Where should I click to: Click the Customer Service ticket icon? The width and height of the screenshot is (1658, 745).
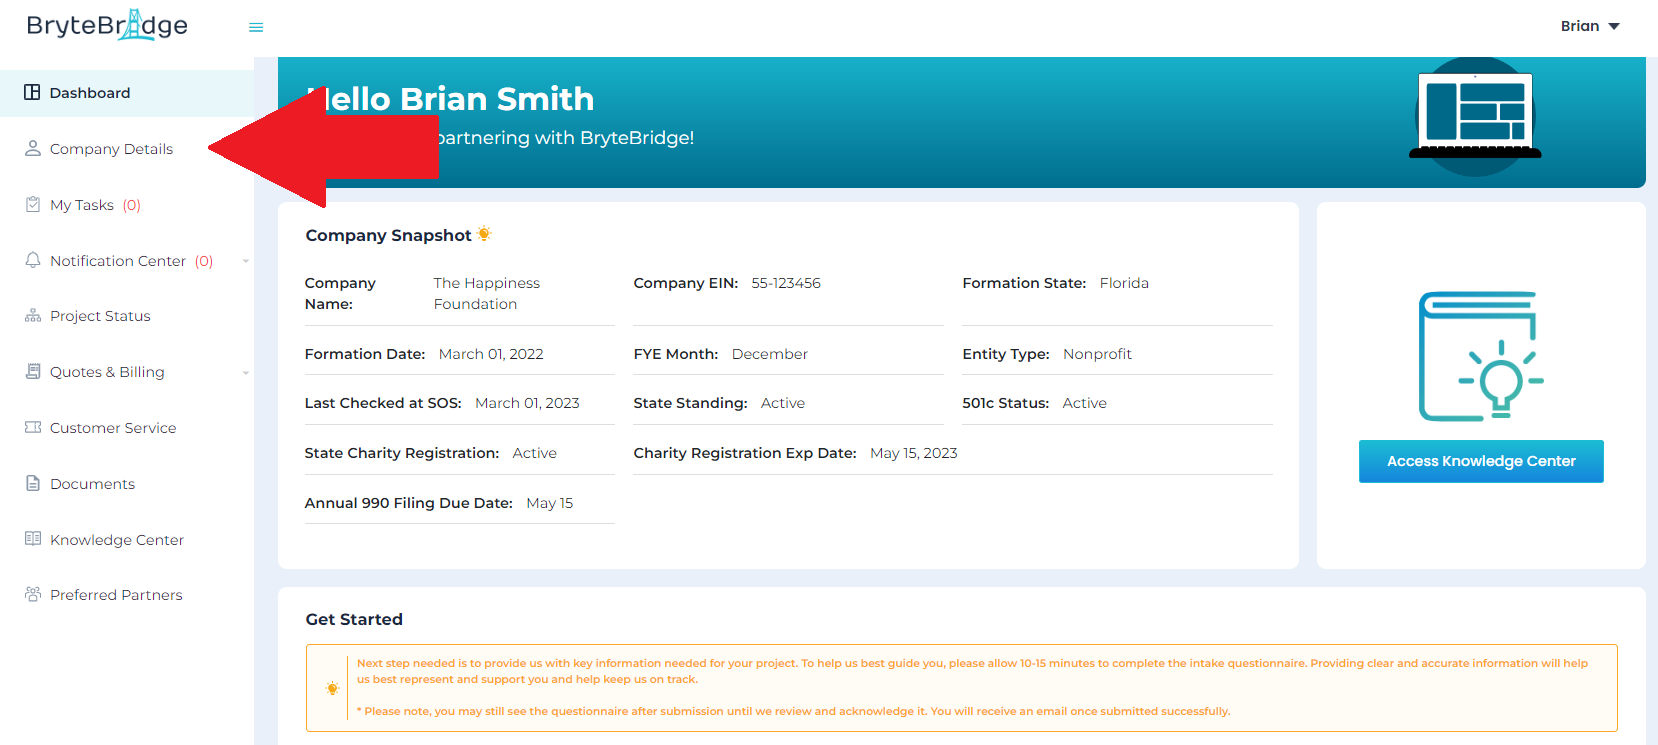click(x=33, y=427)
